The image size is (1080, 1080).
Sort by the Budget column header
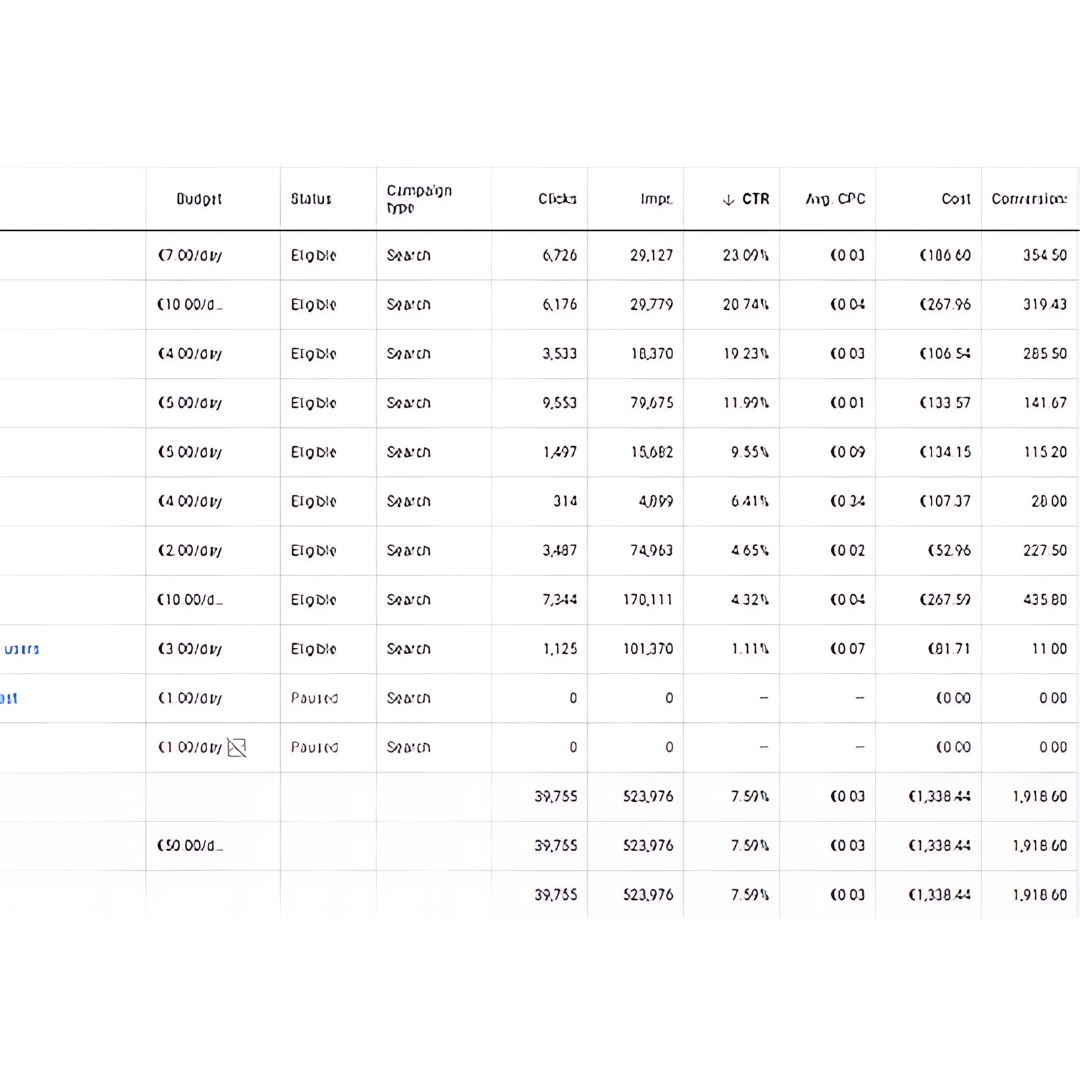(x=199, y=199)
